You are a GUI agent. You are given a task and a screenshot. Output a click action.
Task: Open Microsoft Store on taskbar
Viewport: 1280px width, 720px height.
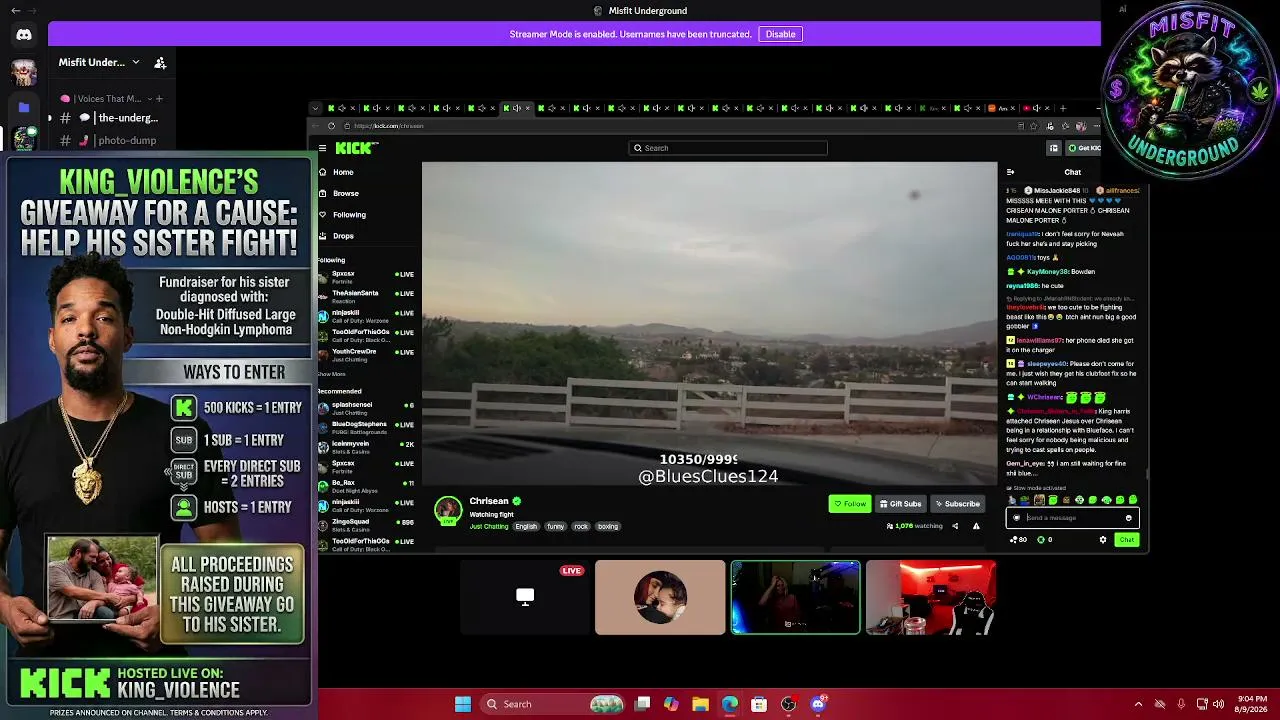pyautogui.click(x=759, y=704)
